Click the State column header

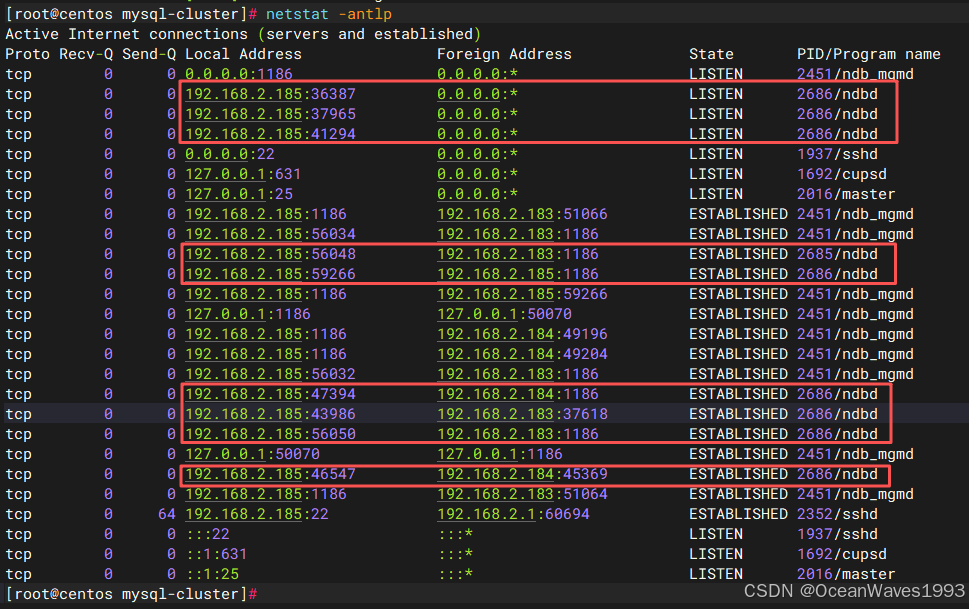pyautogui.click(x=711, y=54)
